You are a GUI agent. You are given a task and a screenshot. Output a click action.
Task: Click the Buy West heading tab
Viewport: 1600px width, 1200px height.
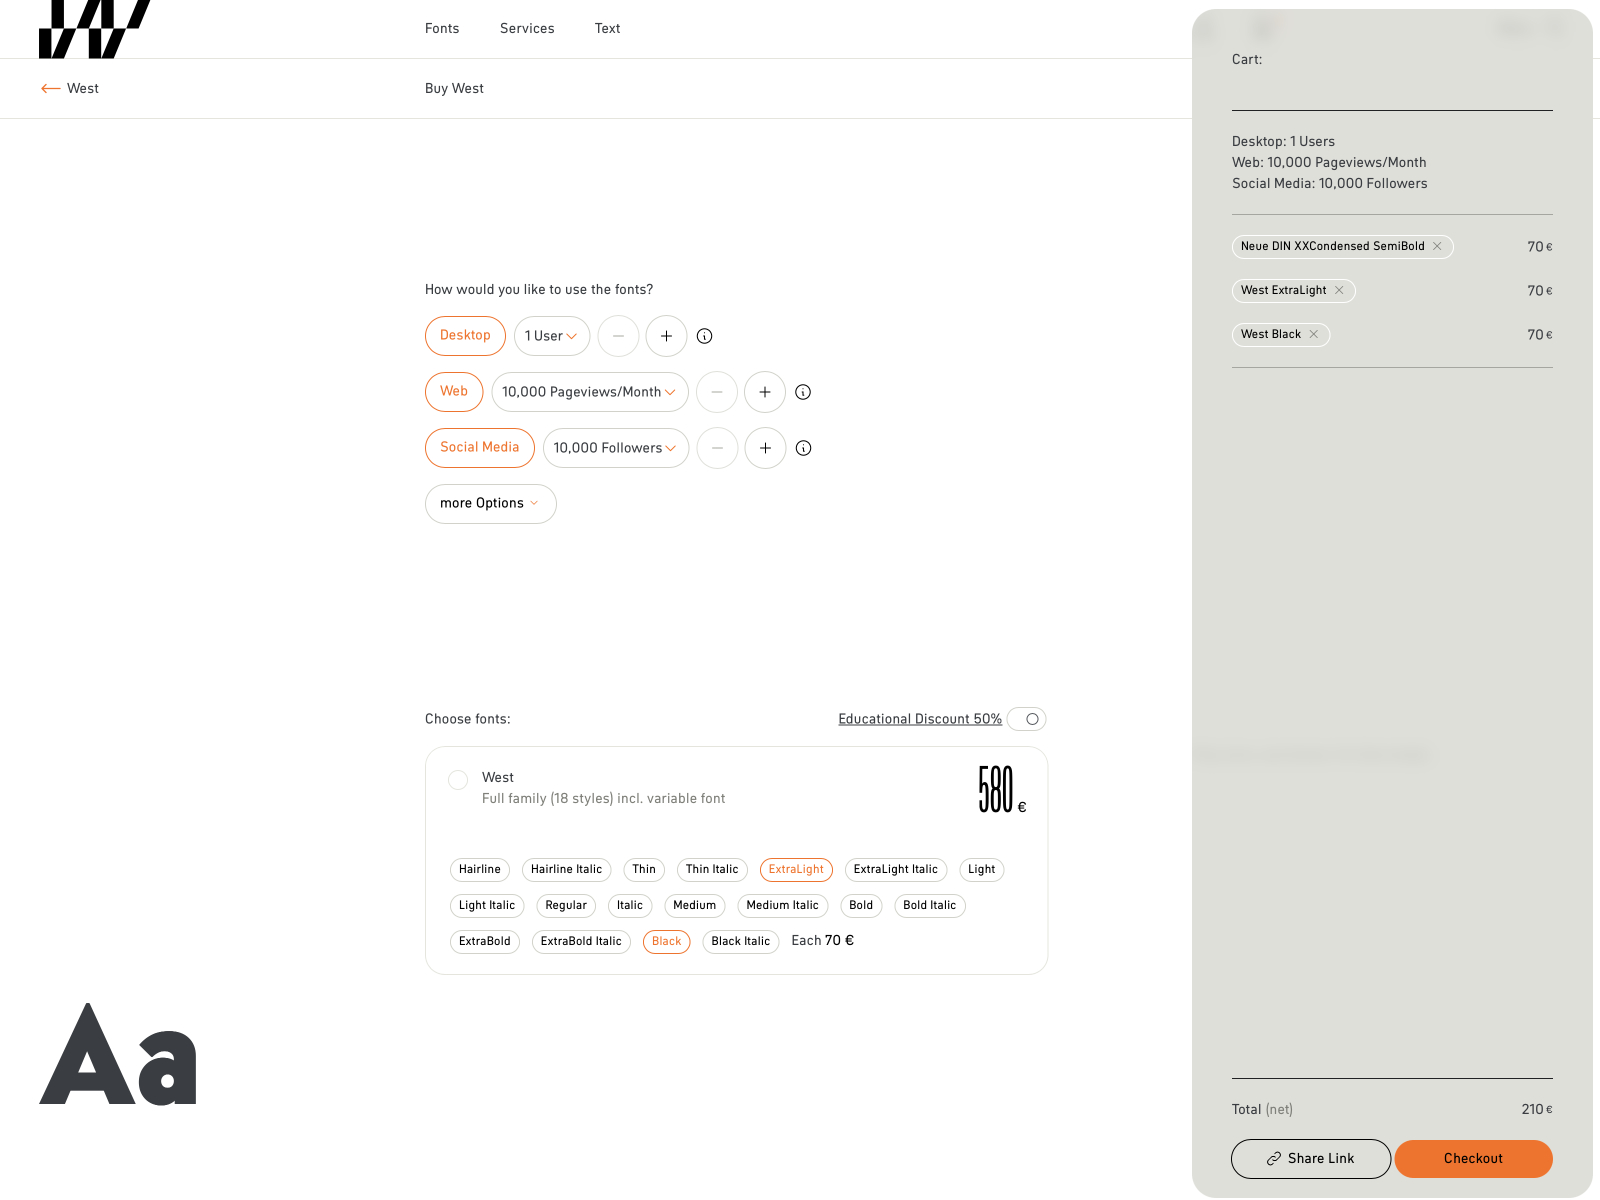point(454,89)
